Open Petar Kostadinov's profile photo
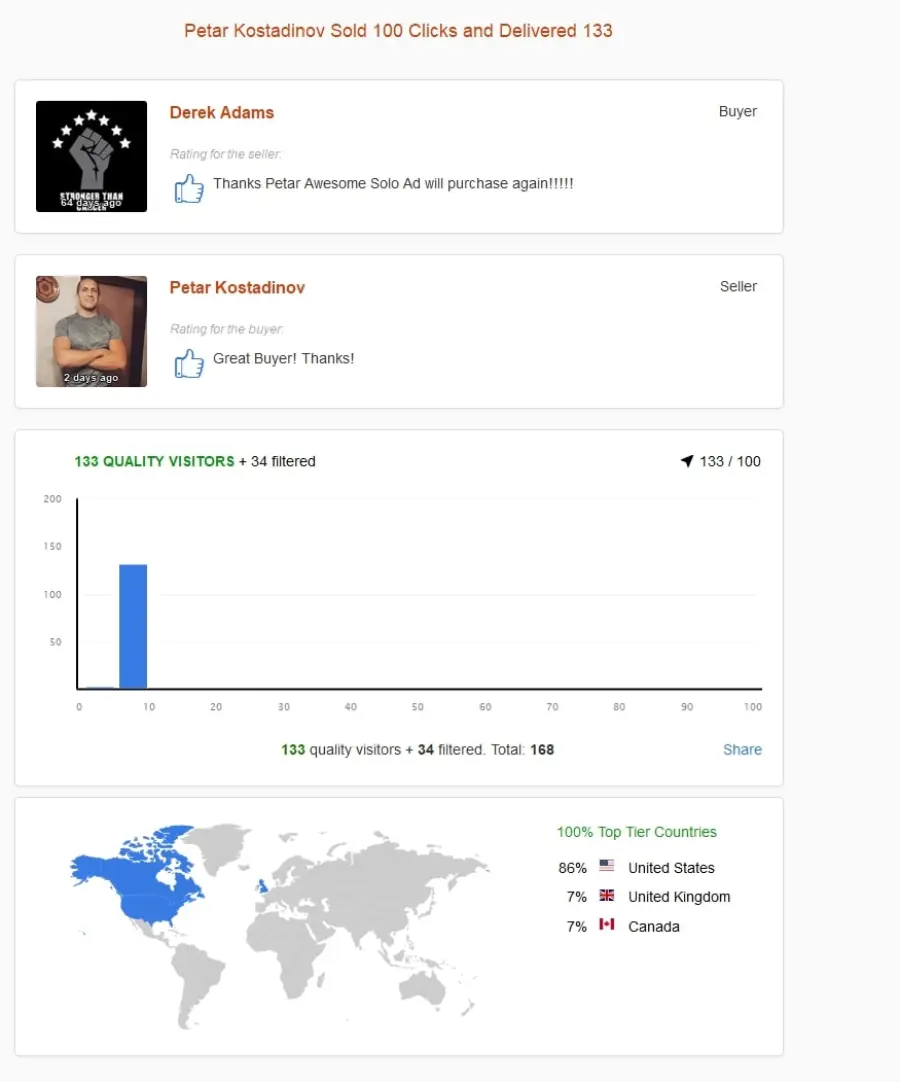 point(91,331)
